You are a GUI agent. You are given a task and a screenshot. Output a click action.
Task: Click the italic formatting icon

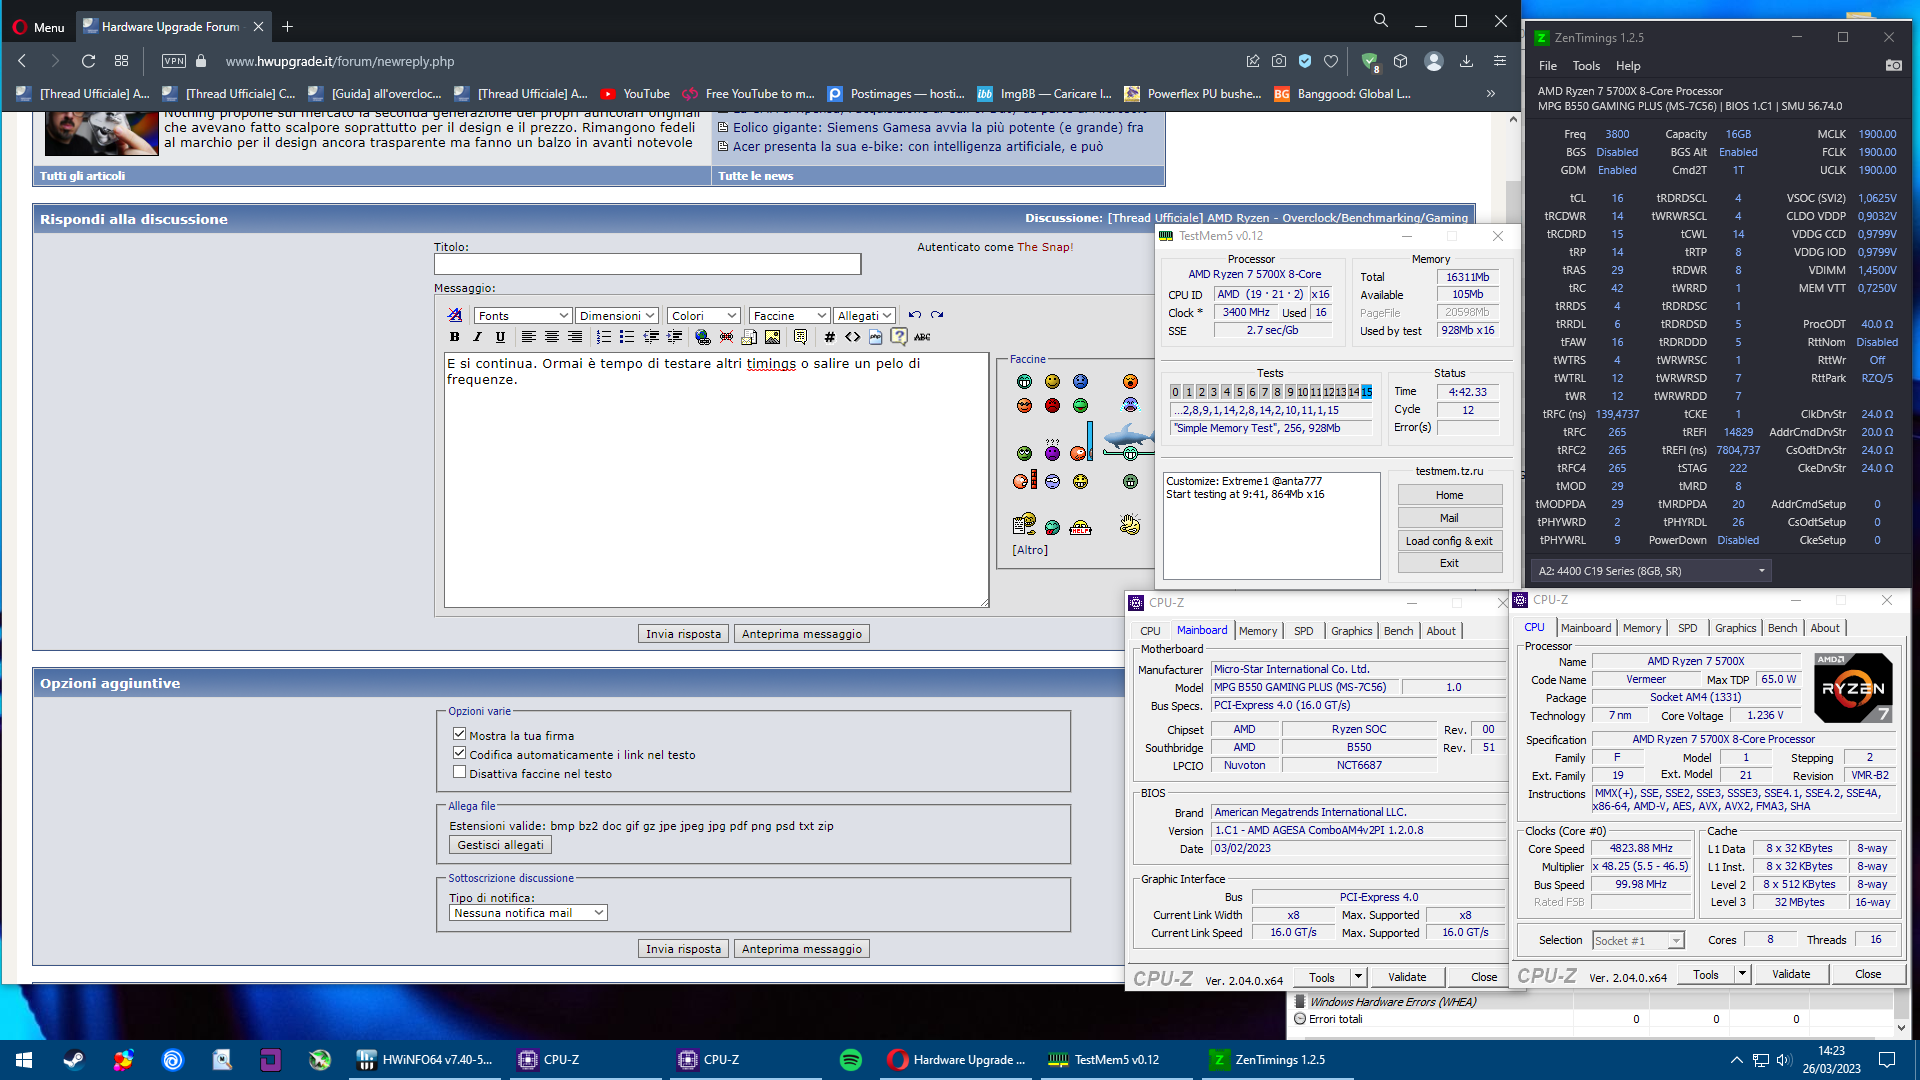477,337
